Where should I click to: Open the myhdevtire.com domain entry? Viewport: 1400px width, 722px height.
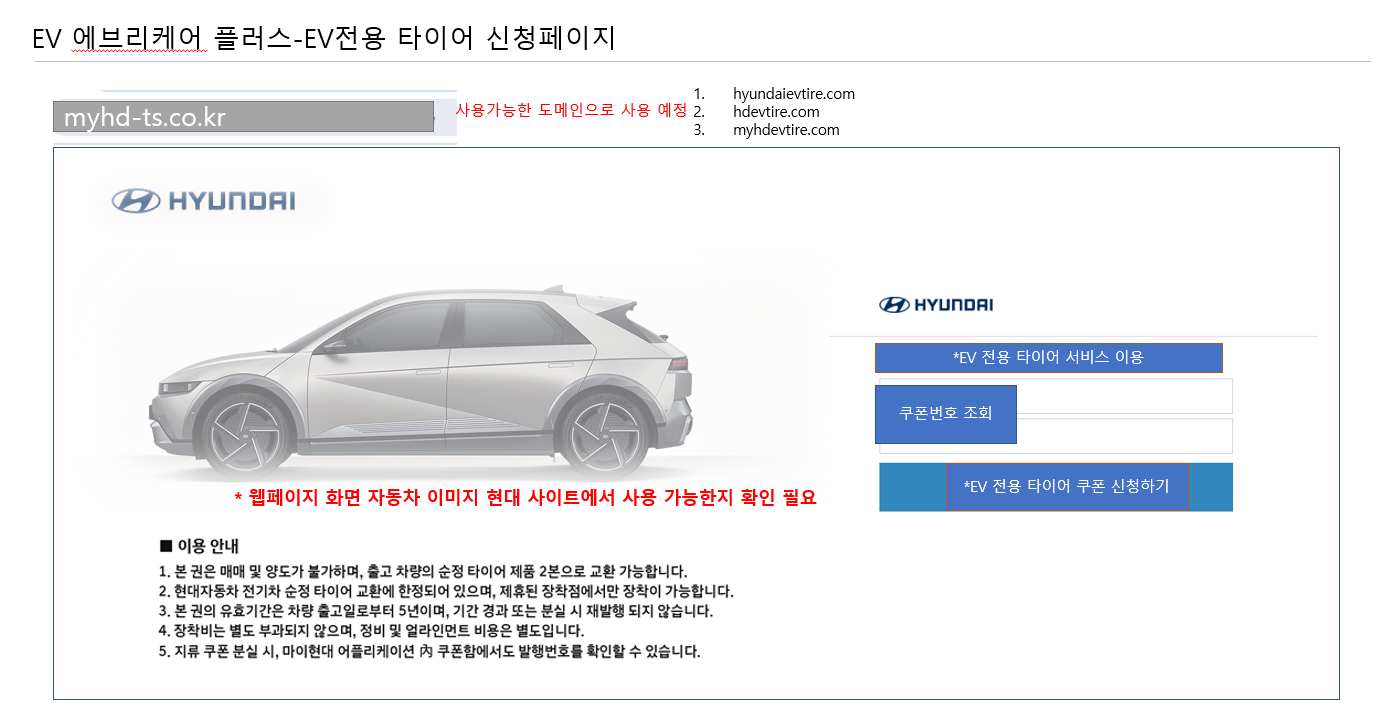(x=785, y=130)
